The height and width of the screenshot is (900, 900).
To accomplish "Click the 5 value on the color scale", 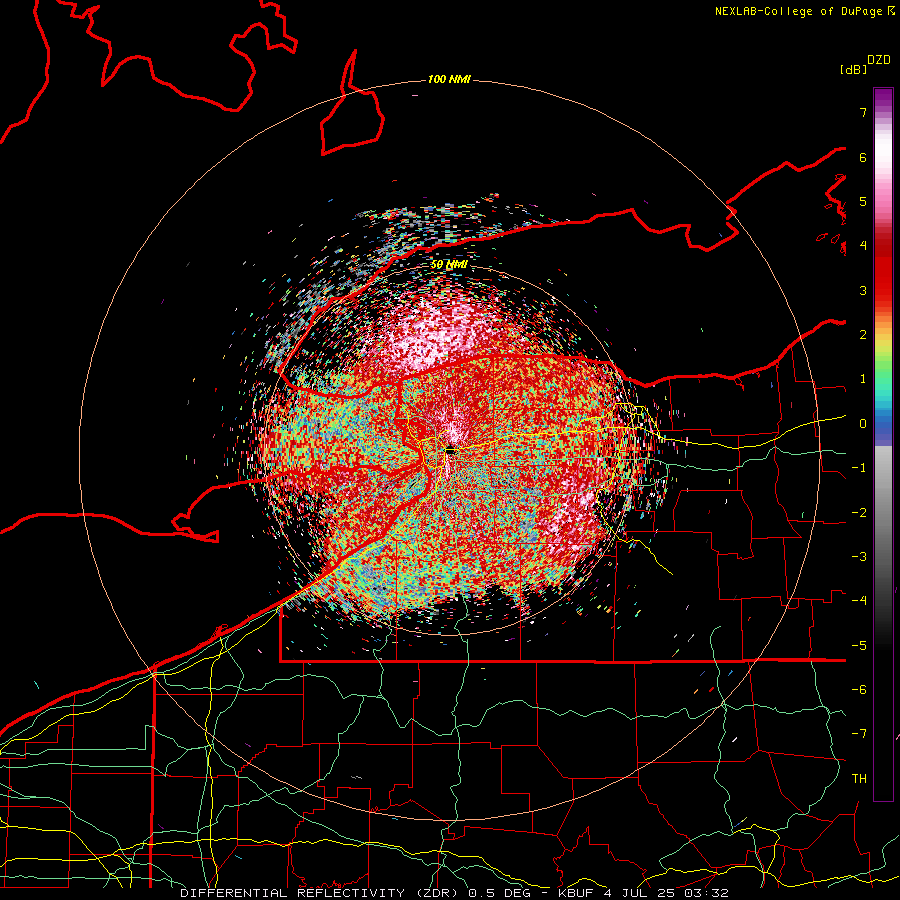I will pos(863,201).
